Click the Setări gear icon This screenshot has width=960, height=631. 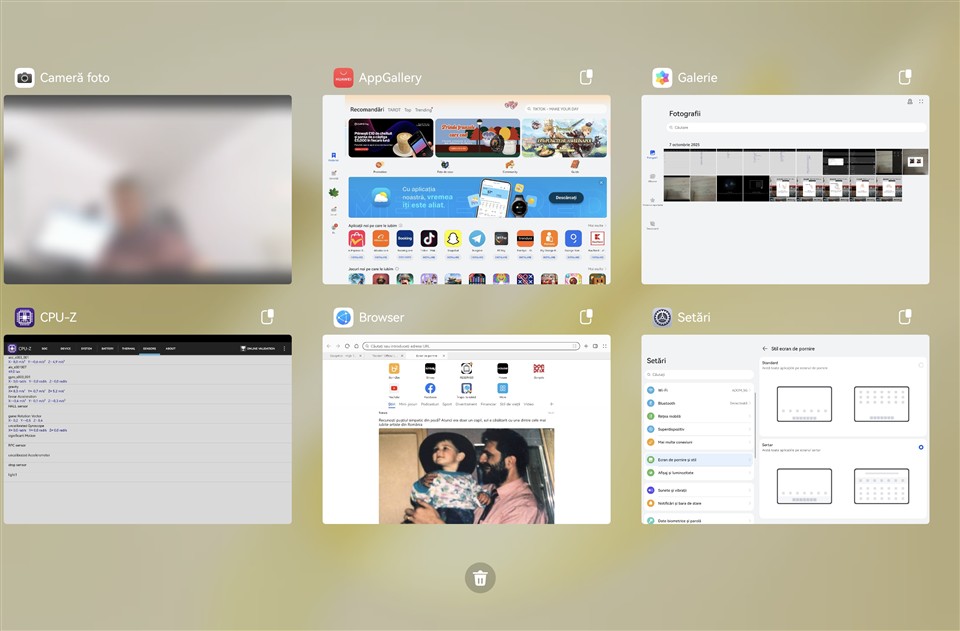click(x=662, y=318)
